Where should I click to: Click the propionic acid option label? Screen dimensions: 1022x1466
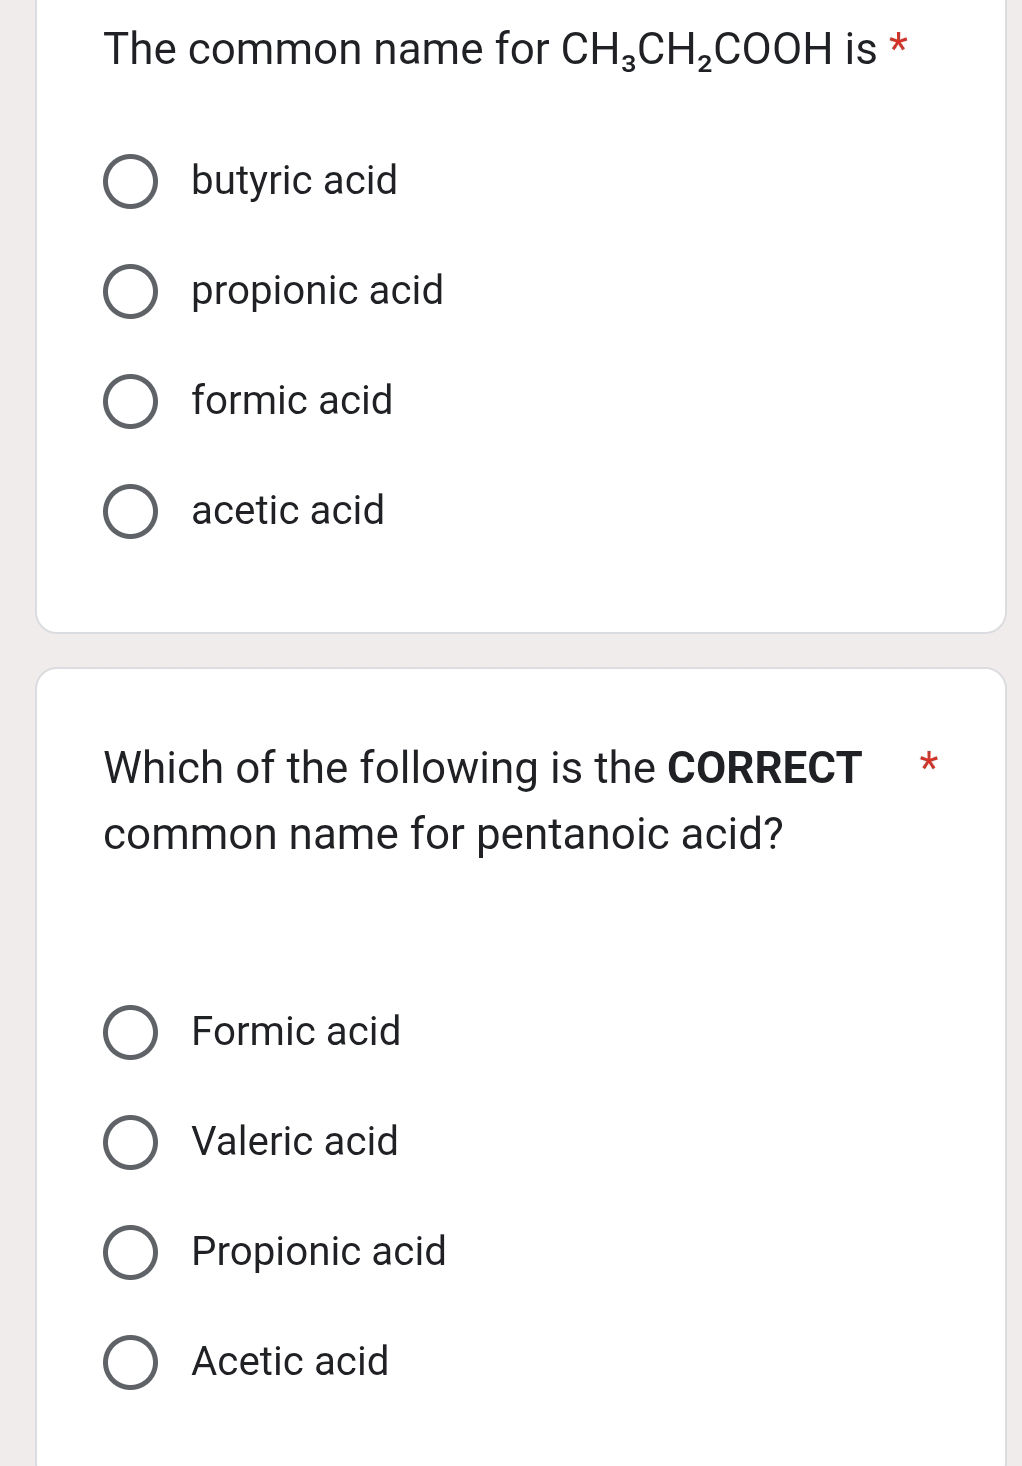click(316, 292)
